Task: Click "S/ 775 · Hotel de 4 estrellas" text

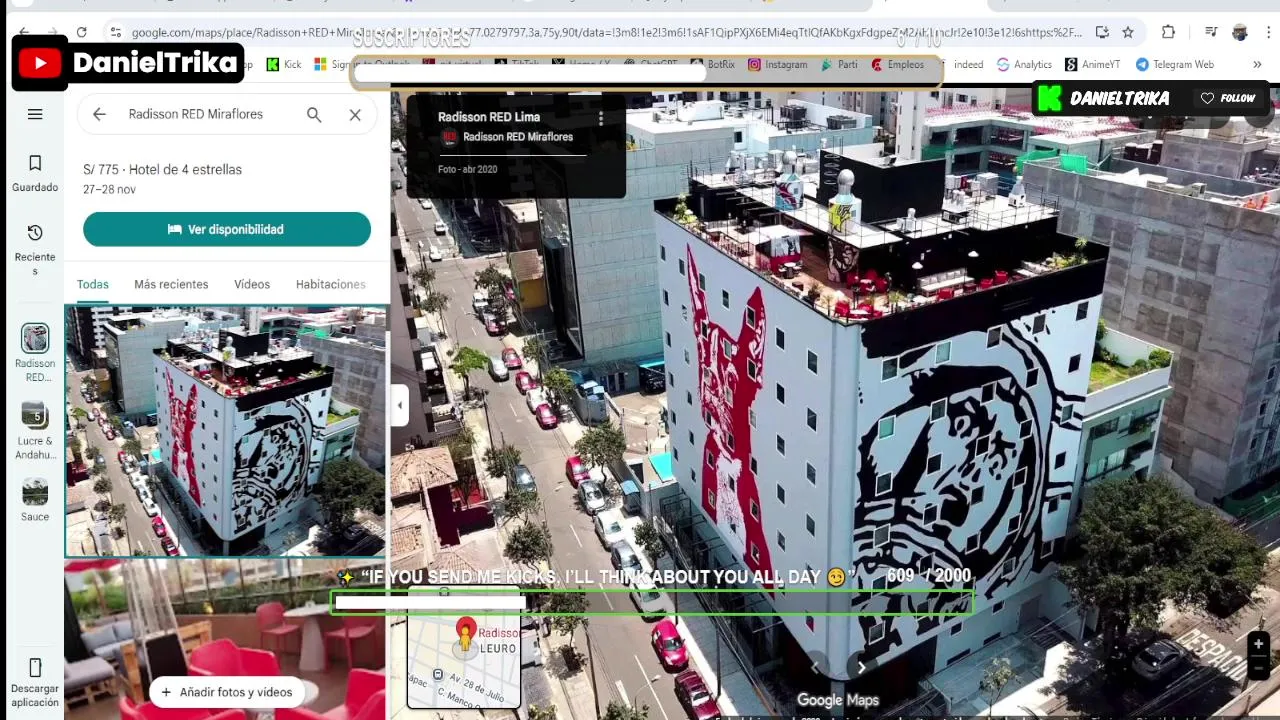Action: [x=162, y=169]
